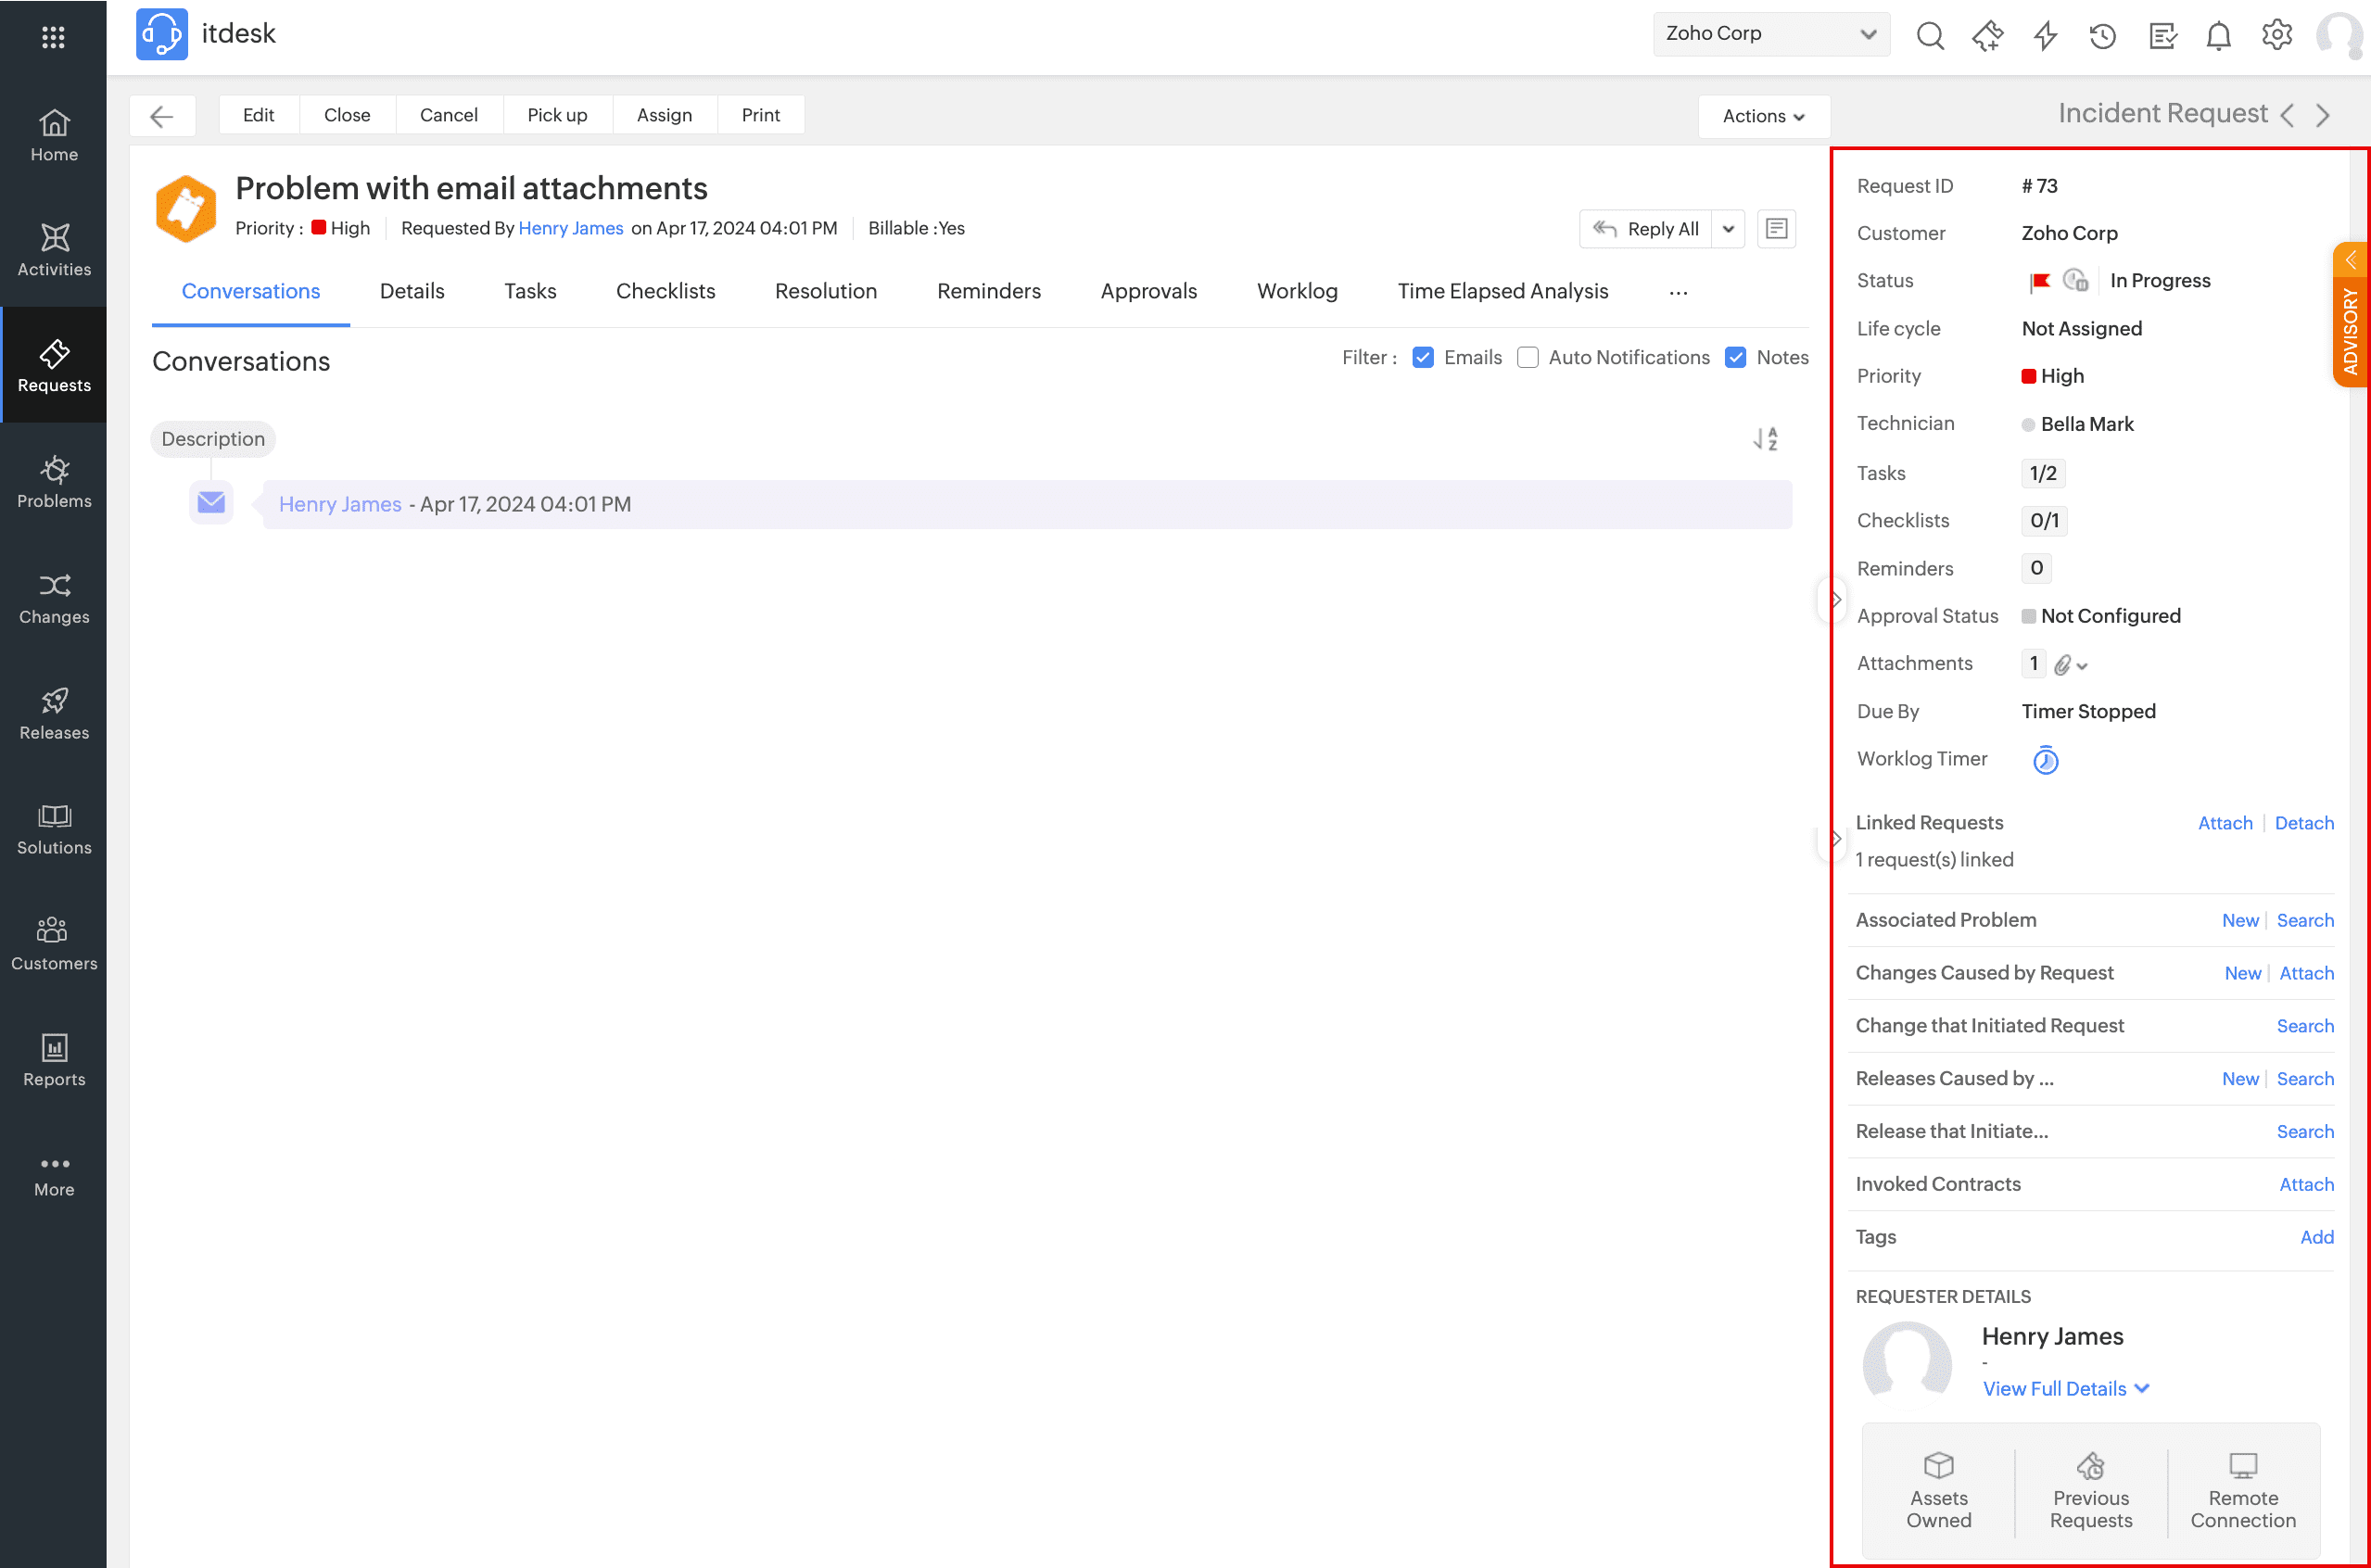Open the notifications bell icon
Viewport: 2371px width, 1568px height.
(x=2218, y=35)
